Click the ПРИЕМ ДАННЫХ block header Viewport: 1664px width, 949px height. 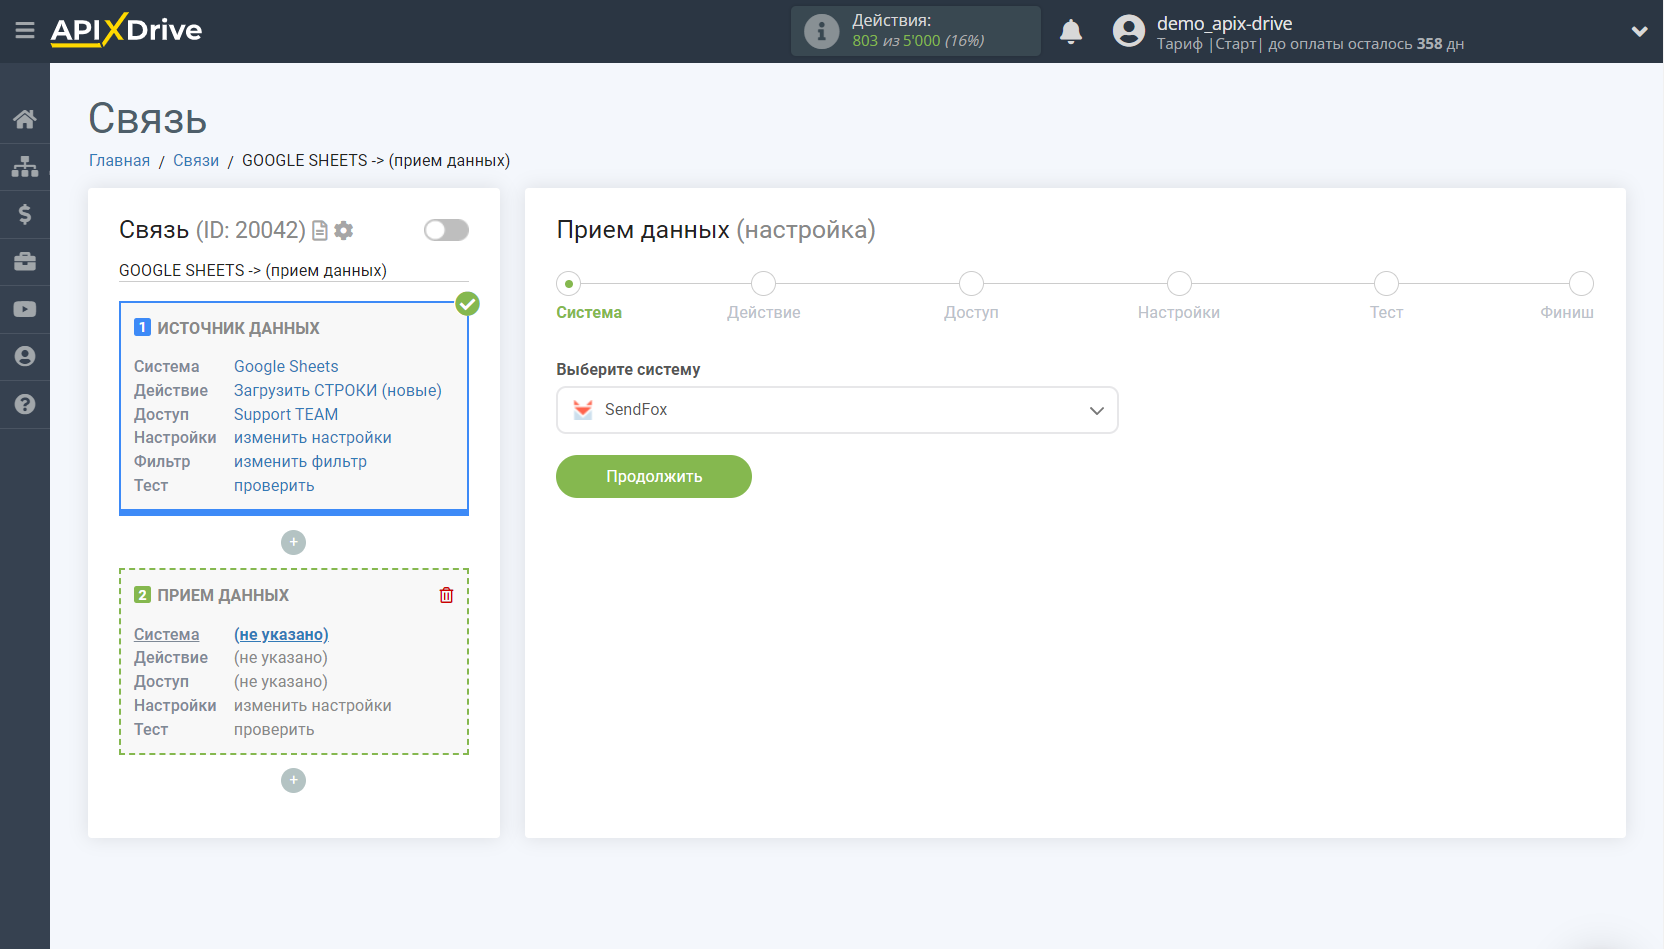point(222,595)
